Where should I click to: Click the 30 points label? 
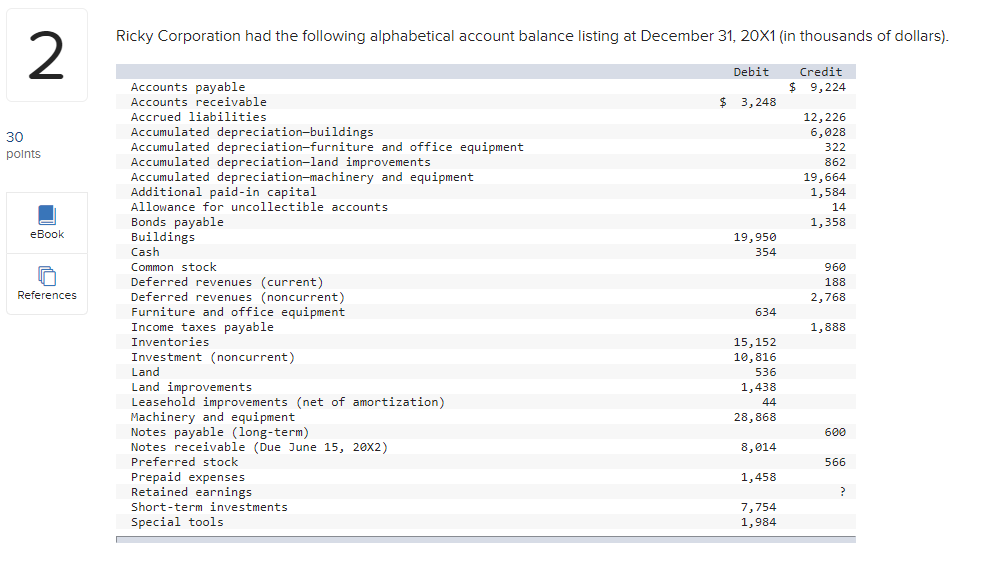click(x=23, y=145)
